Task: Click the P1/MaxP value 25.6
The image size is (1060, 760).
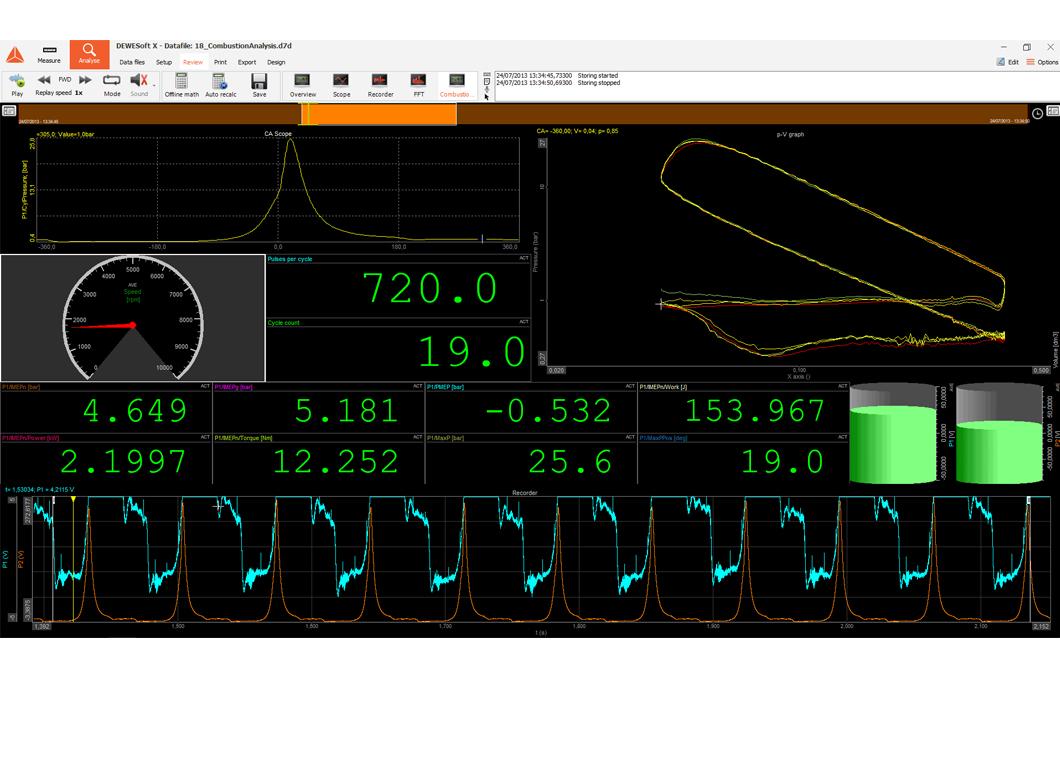Action: pyautogui.click(x=571, y=462)
